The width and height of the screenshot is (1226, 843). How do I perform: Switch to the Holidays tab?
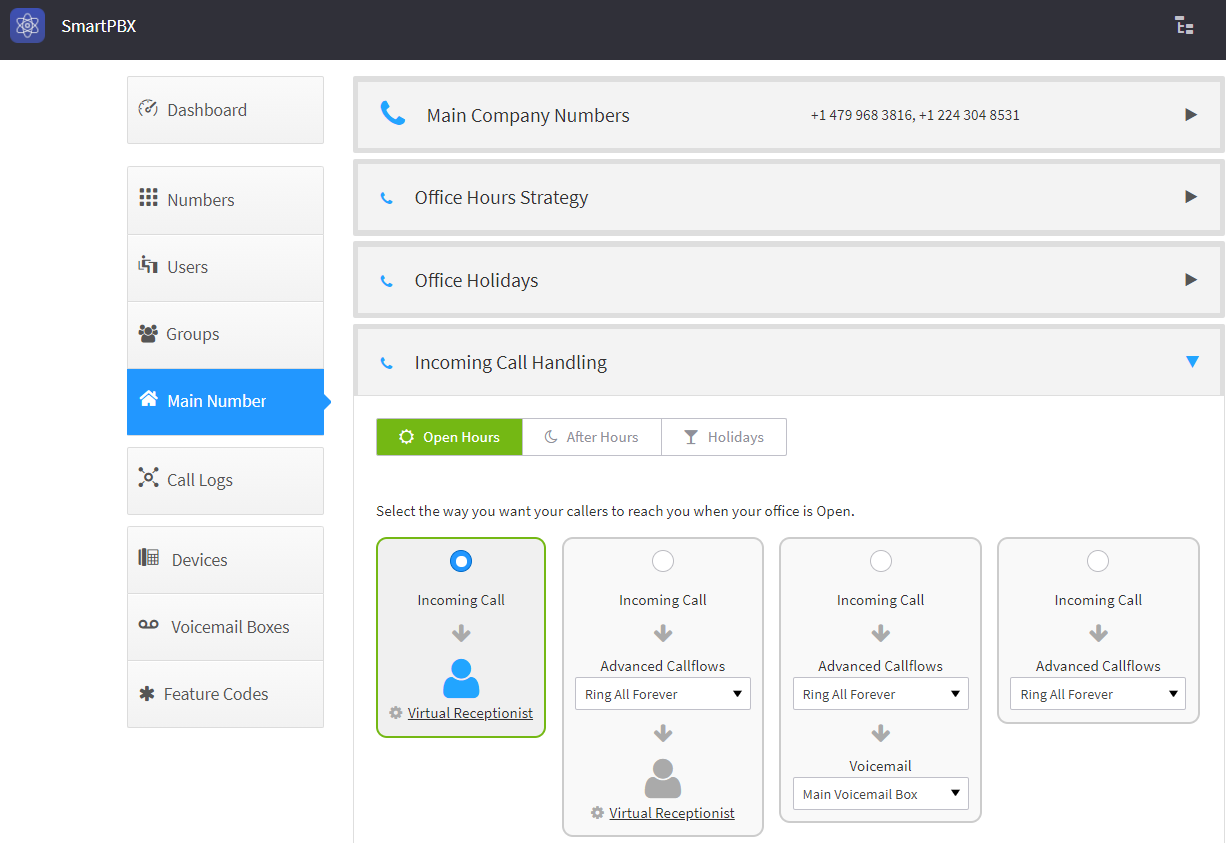pos(724,437)
